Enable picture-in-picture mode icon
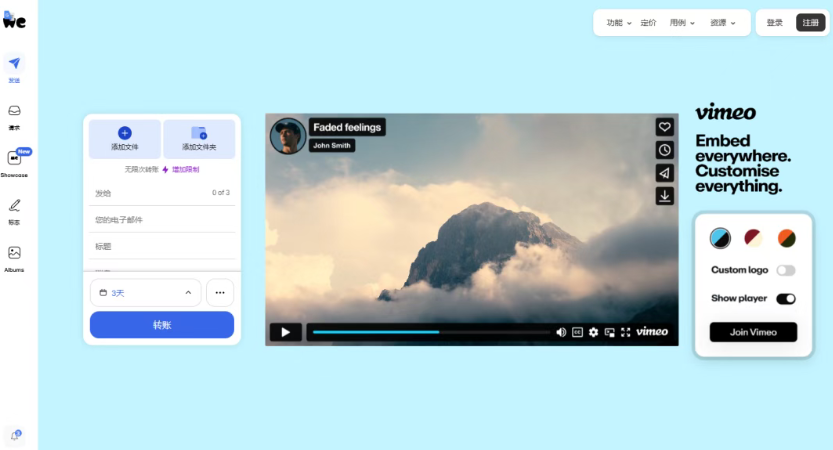The width and height of the screenshot is (833, 450). [x=610, y=332]
